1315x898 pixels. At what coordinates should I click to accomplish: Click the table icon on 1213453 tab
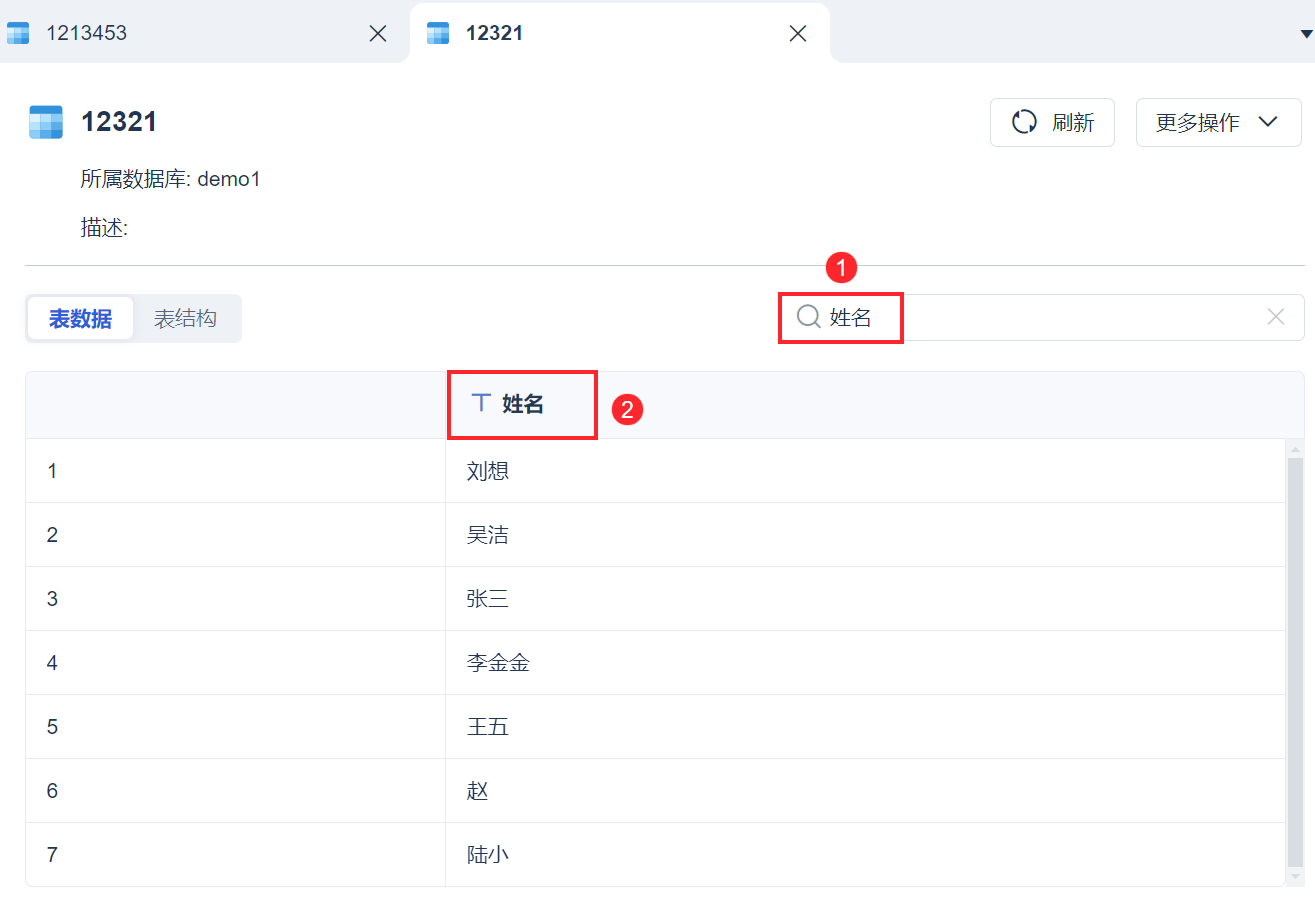point(18,33)
